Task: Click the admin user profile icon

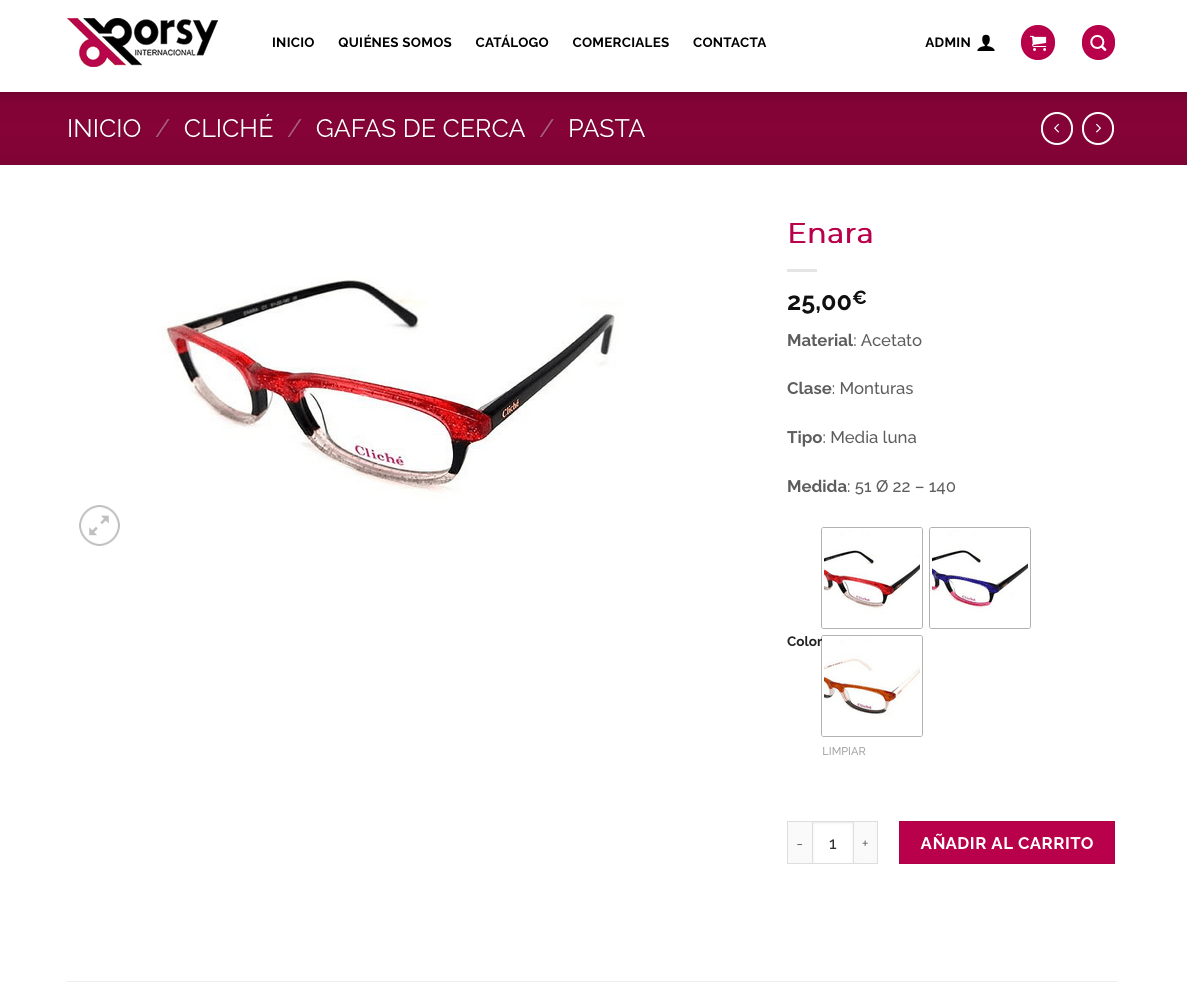Action: point(986,42)
